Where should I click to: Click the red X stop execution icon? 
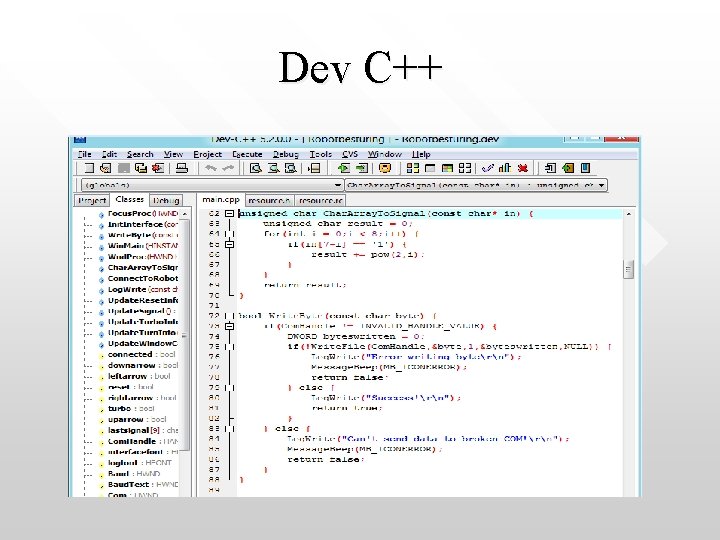point(523,168)
